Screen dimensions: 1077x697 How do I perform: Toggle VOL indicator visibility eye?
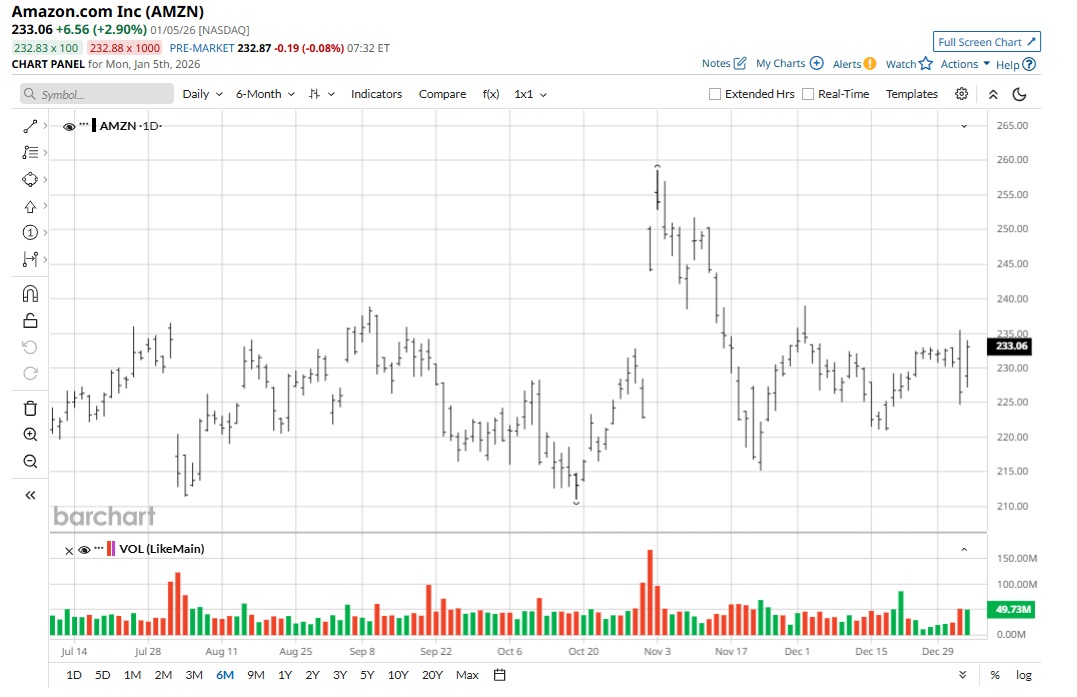point(84,549)
